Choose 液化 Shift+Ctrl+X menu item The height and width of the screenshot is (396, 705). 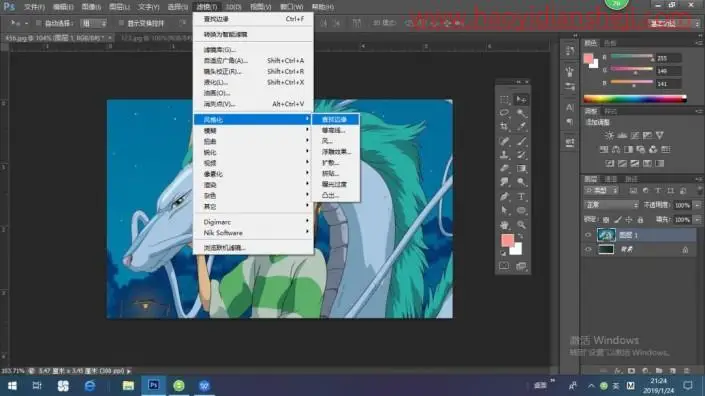[x=253, y=82]
